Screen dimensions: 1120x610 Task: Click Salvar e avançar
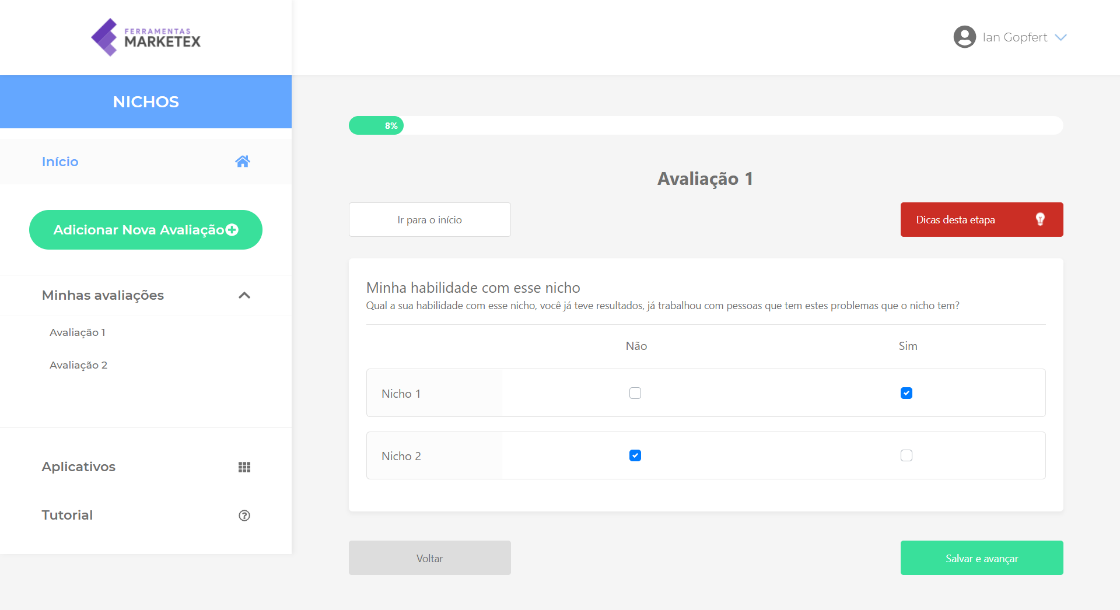[x=981, y=558]
